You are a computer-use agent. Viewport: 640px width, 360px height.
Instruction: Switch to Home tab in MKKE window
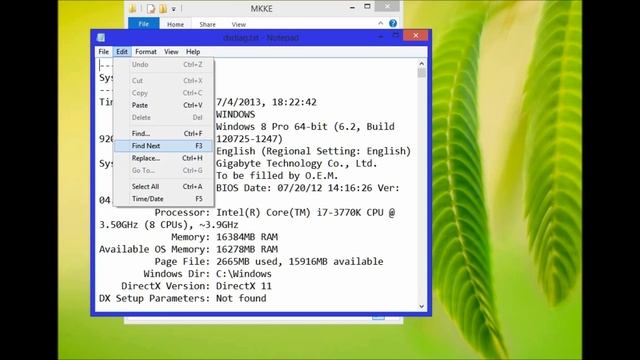(176, 24)
